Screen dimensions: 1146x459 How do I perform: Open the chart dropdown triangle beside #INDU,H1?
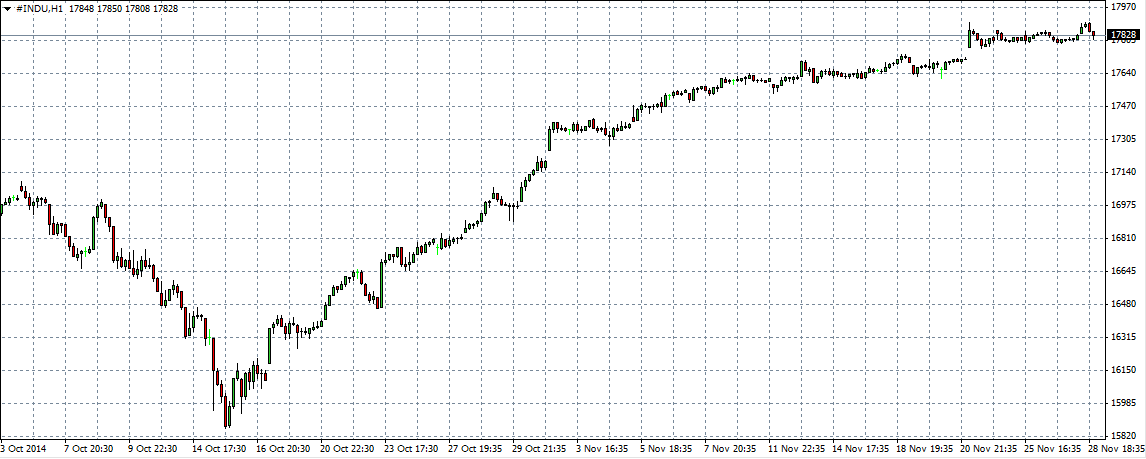[x=8, y=8]
